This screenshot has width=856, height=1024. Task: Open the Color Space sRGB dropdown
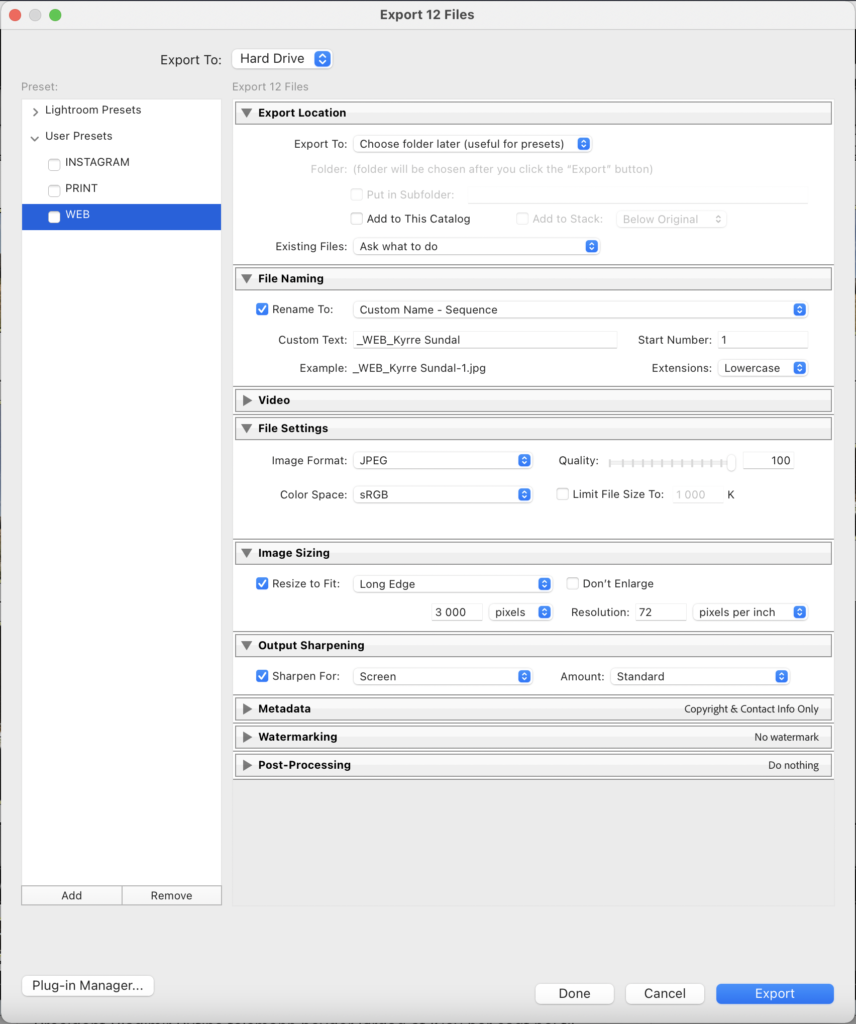[443, 494]
